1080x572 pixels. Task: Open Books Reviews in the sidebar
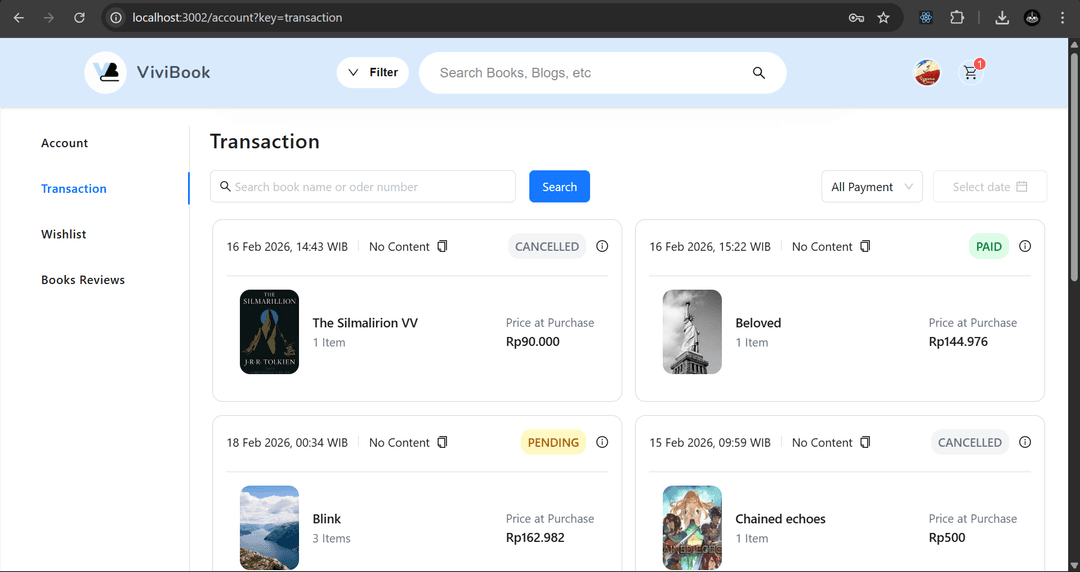click(x=83, y=280)
